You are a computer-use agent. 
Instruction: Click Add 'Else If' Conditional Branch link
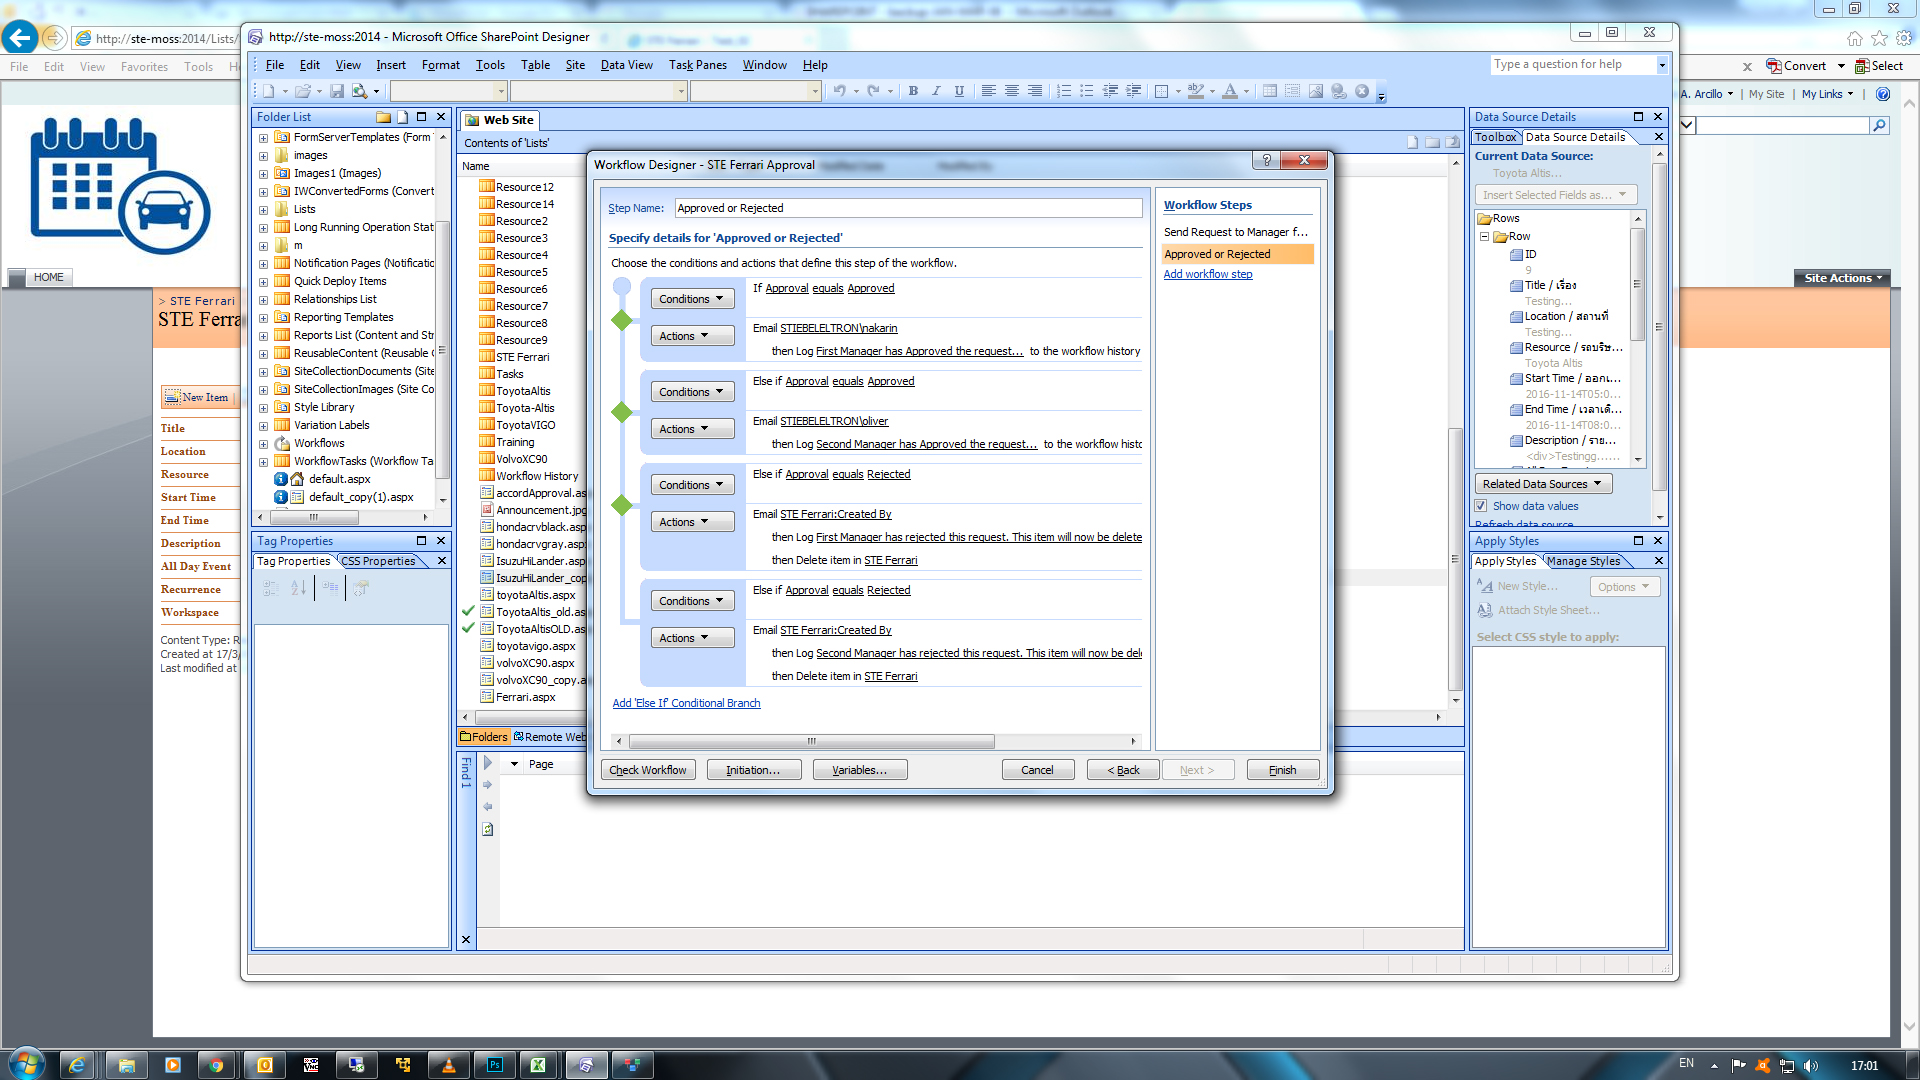pyautogui.click(x=686, y=703)
